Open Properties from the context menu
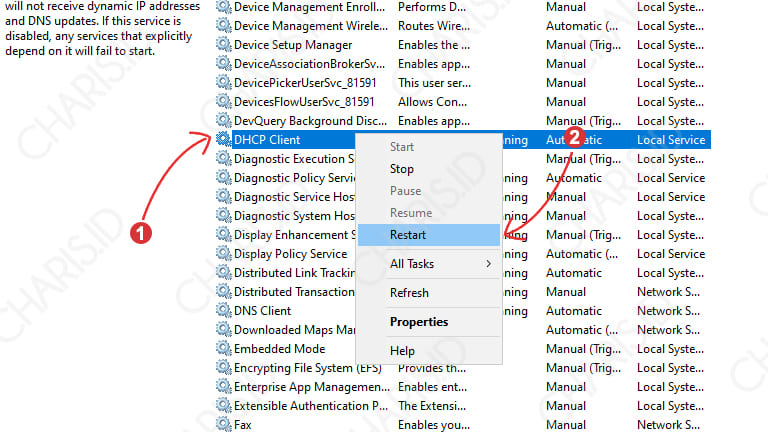 click(429, 322)
